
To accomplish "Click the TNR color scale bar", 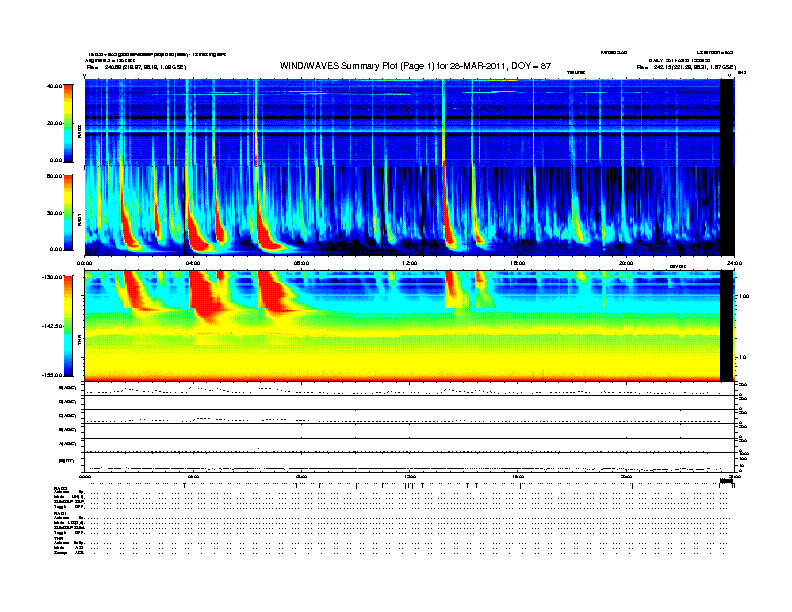I will [68, 326].
